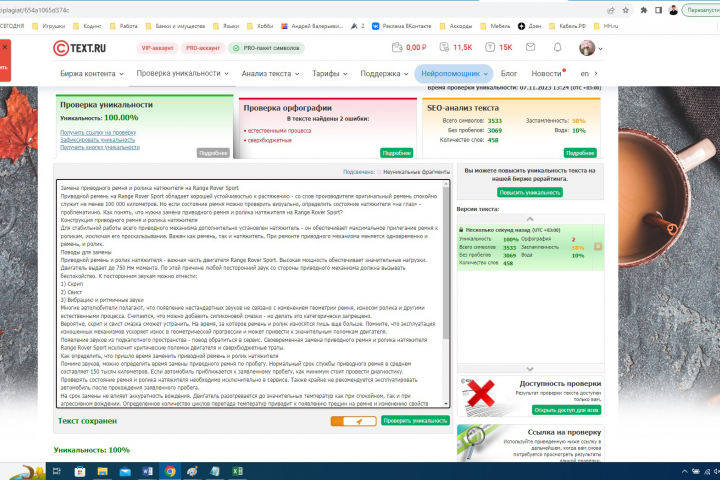Close the red side tab with X
720x480 pixels.
tap(5, 47)
